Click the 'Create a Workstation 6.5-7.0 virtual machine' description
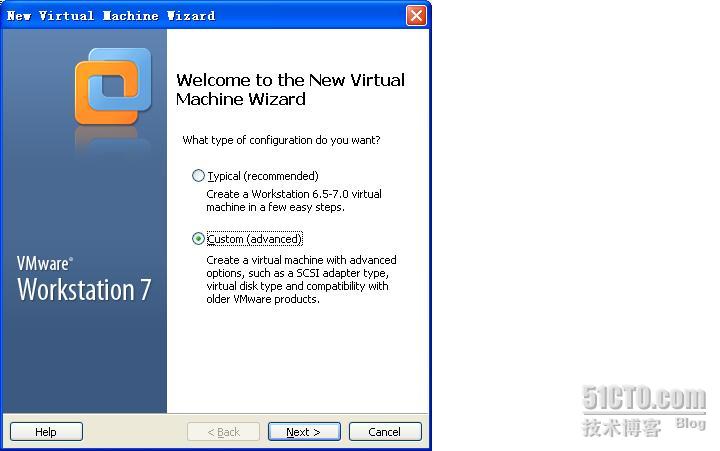The width and height of the screenshot is (720, 451). [x=294, y=200]
